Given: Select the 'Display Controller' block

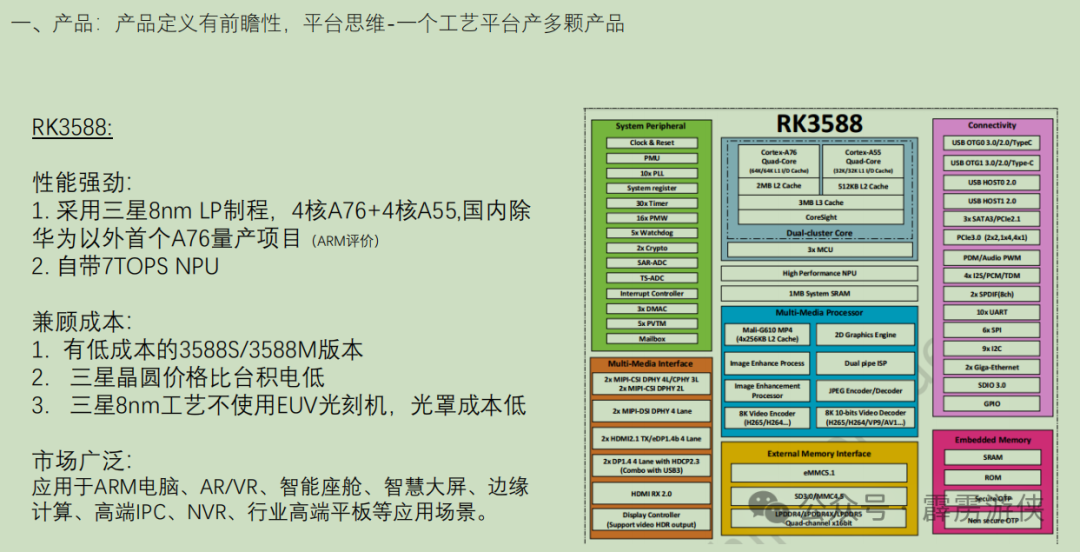Looking at the screenshot, I should 651,520.
